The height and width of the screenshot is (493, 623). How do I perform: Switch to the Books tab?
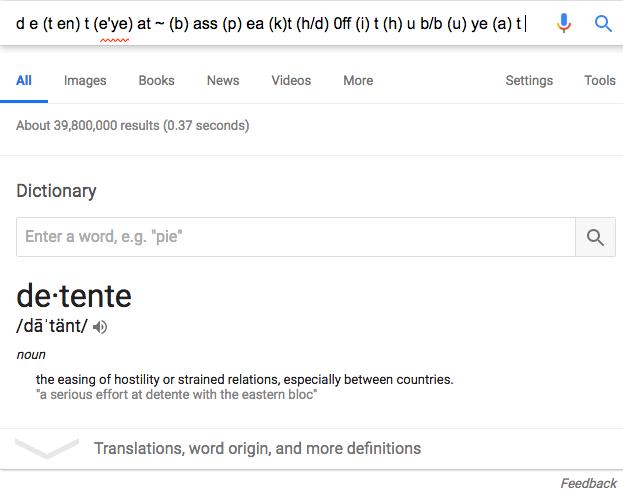pyautogui.click(x=156, y=81)
